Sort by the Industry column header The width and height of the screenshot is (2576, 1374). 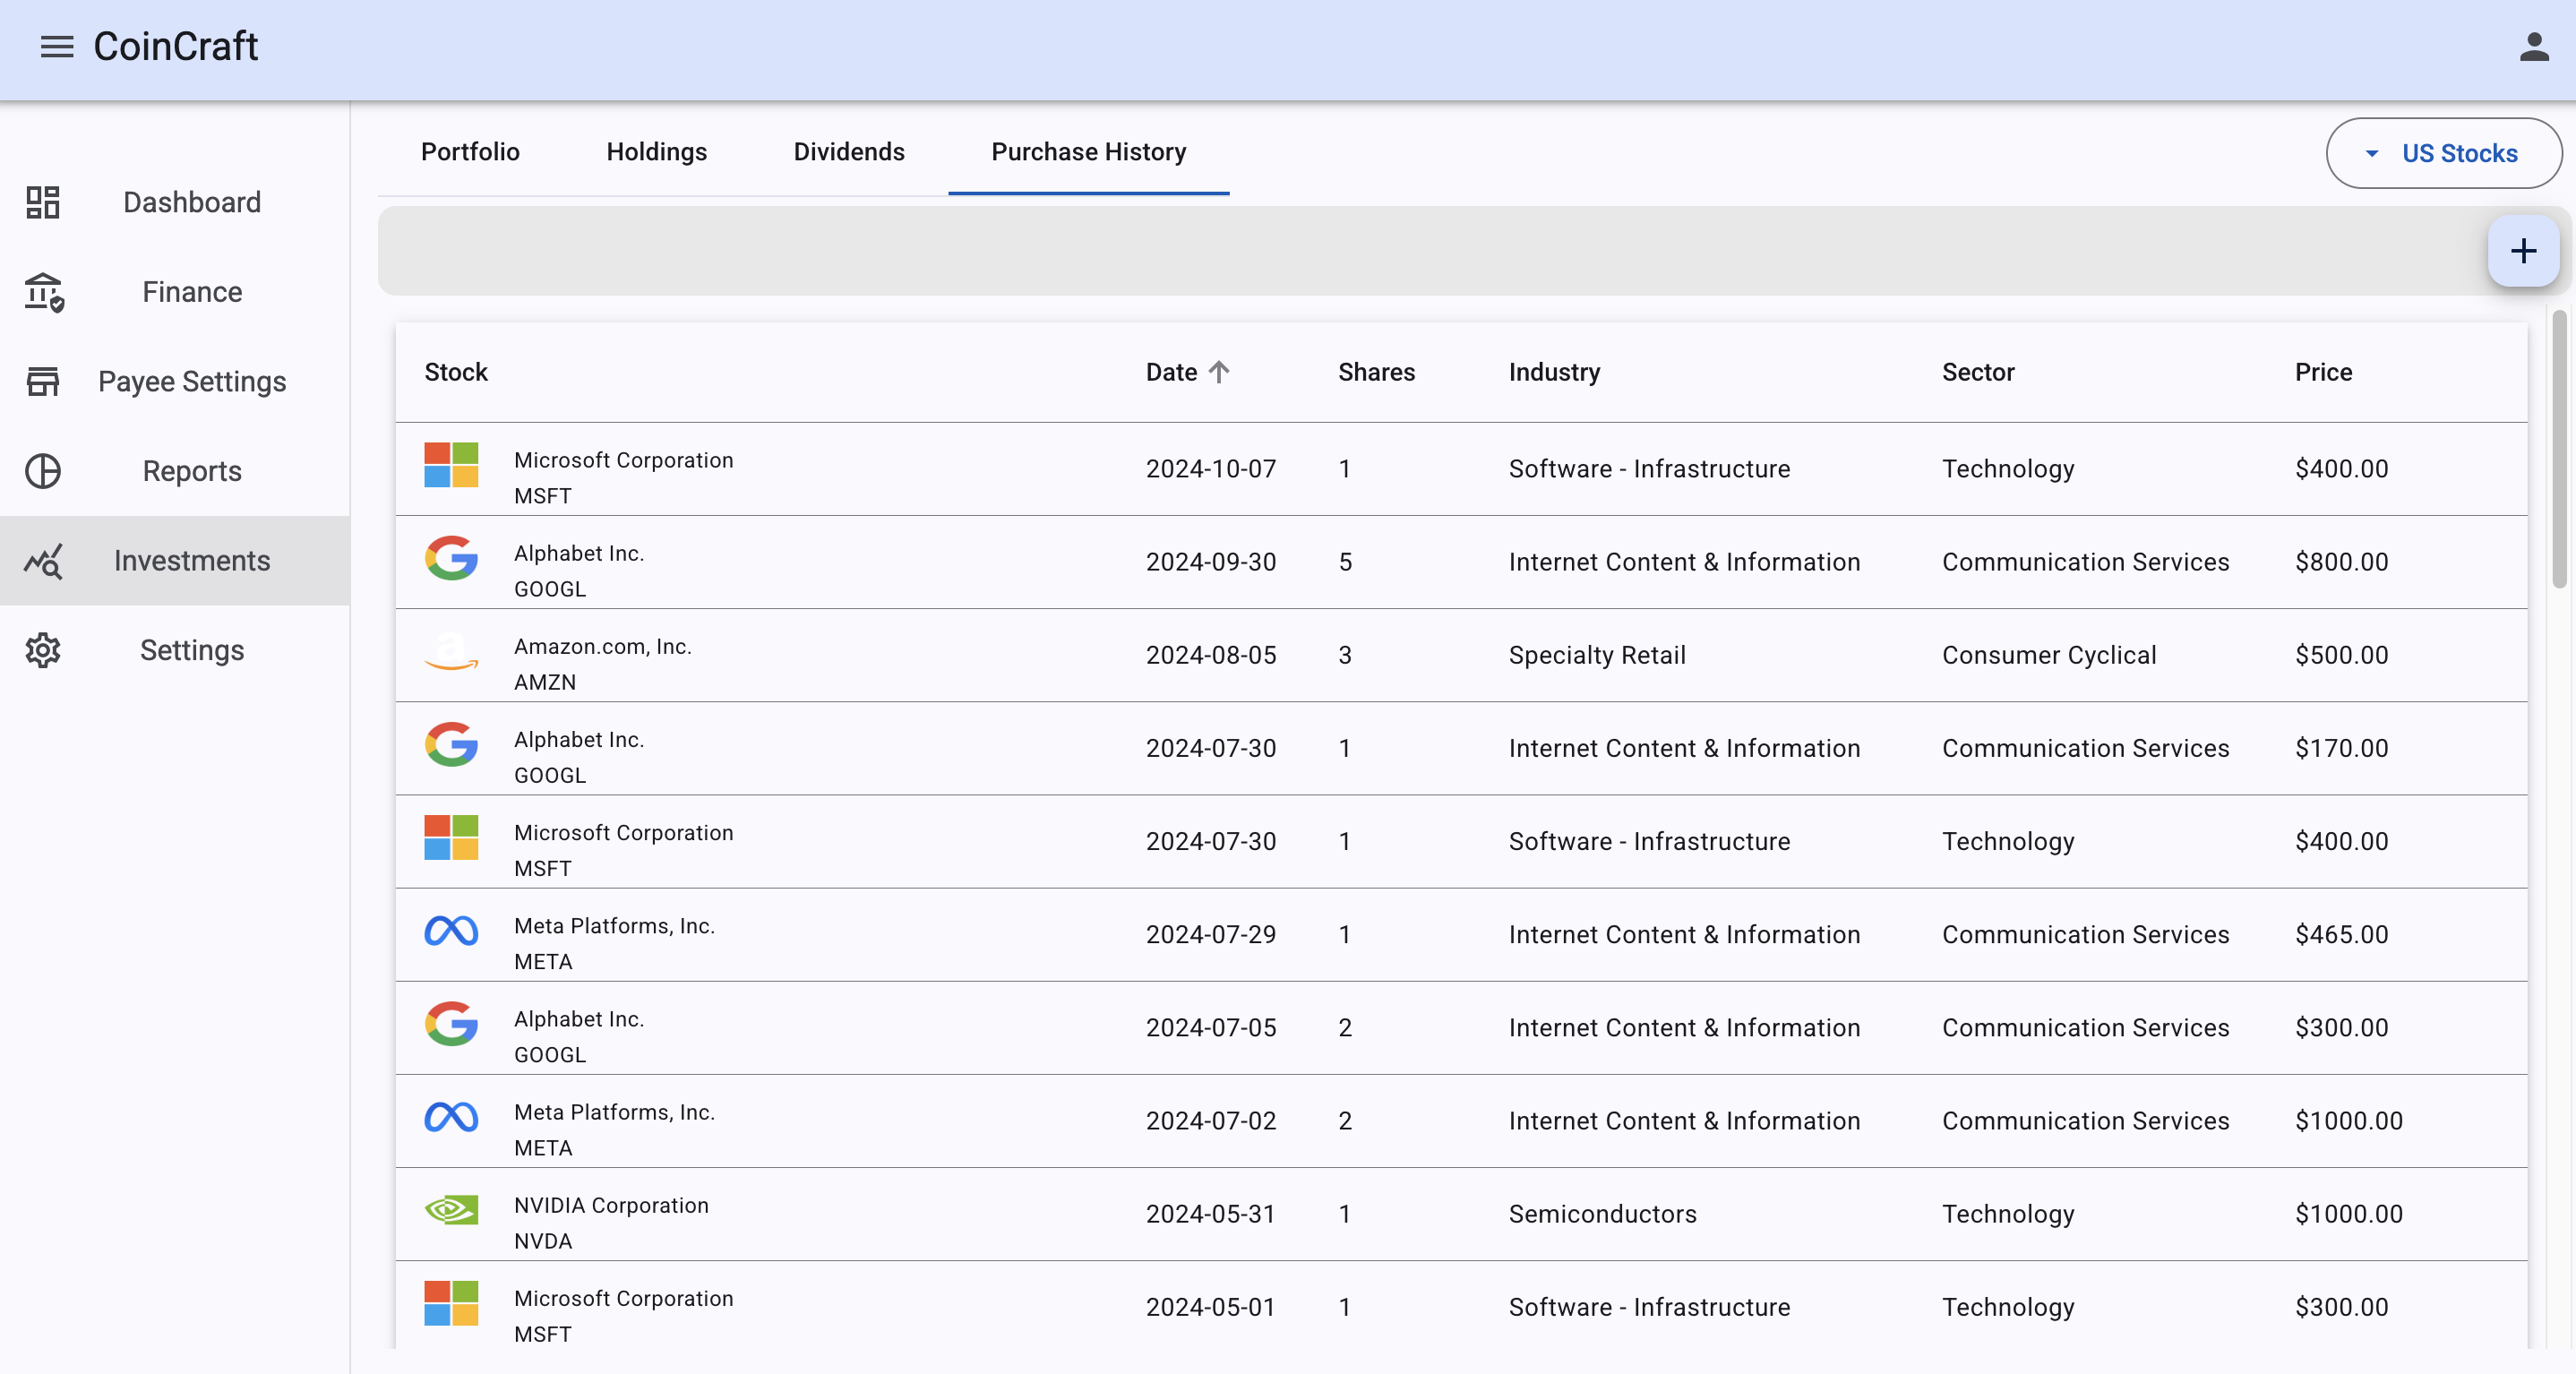[1554, 372]
